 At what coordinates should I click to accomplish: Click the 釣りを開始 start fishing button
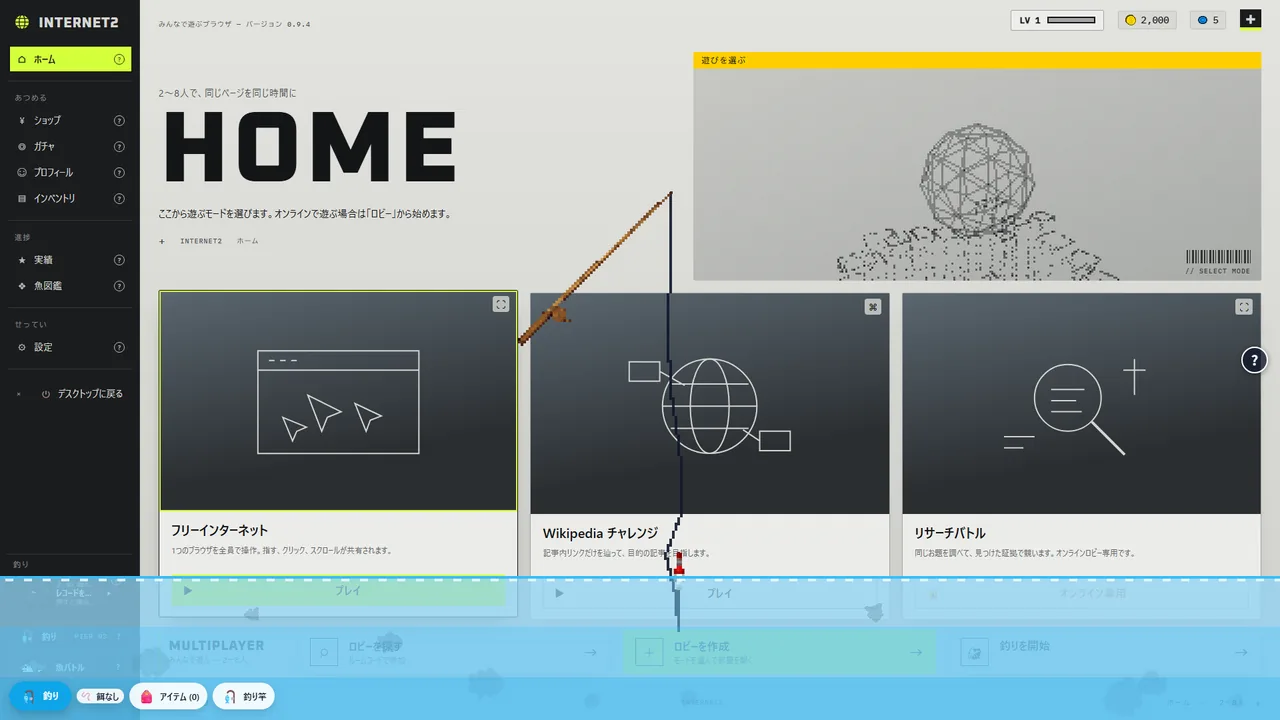[1104, 652]
